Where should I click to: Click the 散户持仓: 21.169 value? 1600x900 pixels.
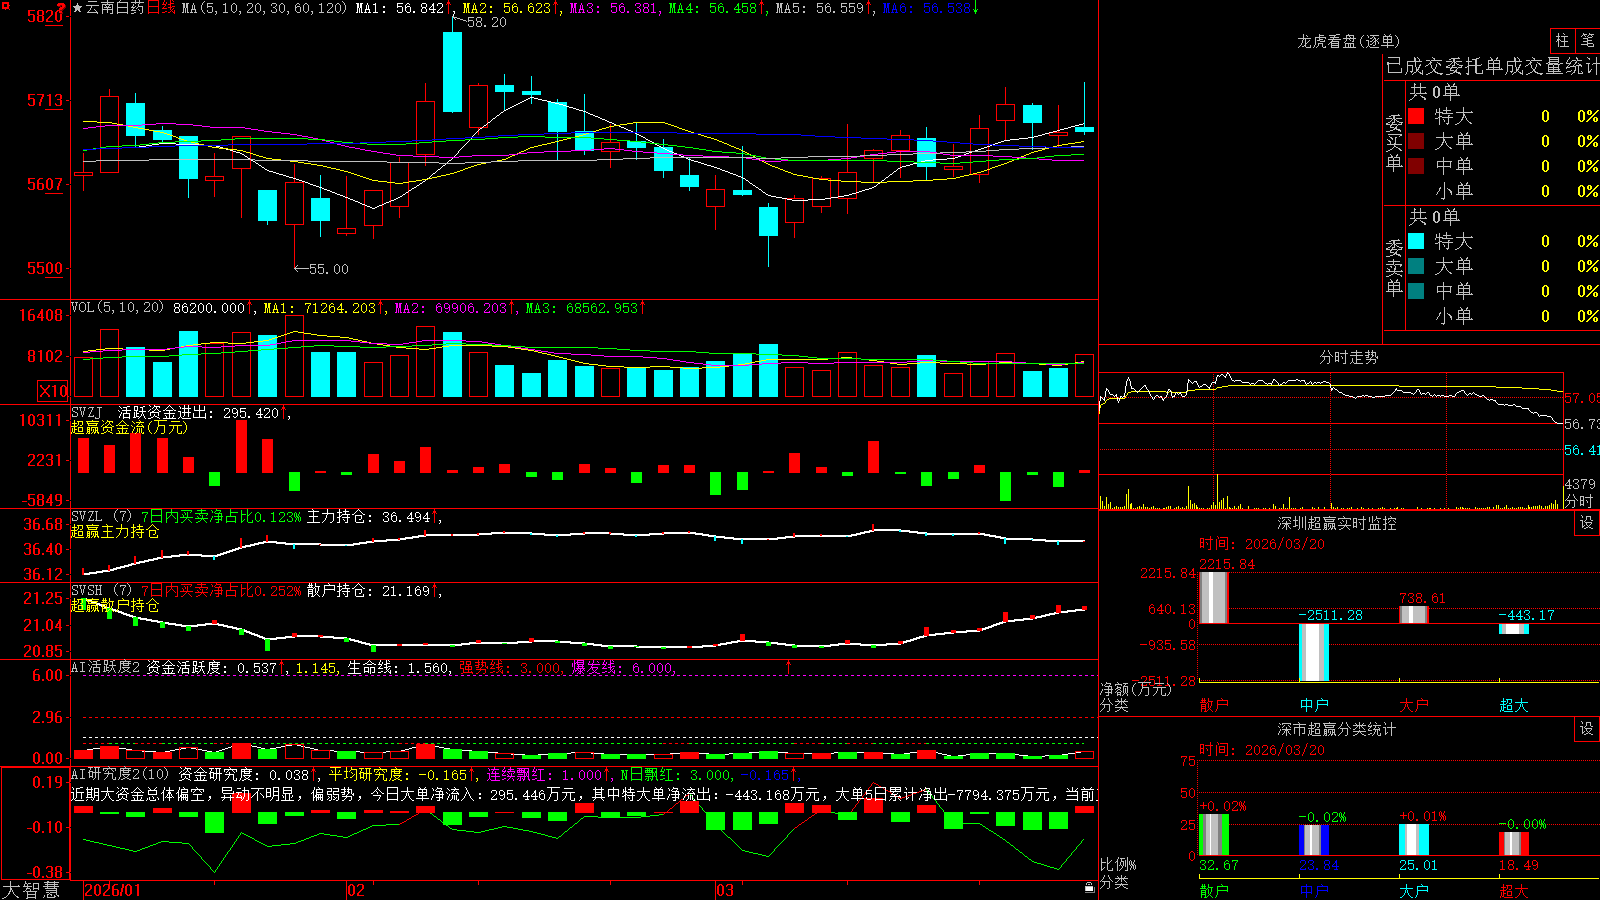click(369, 591)
